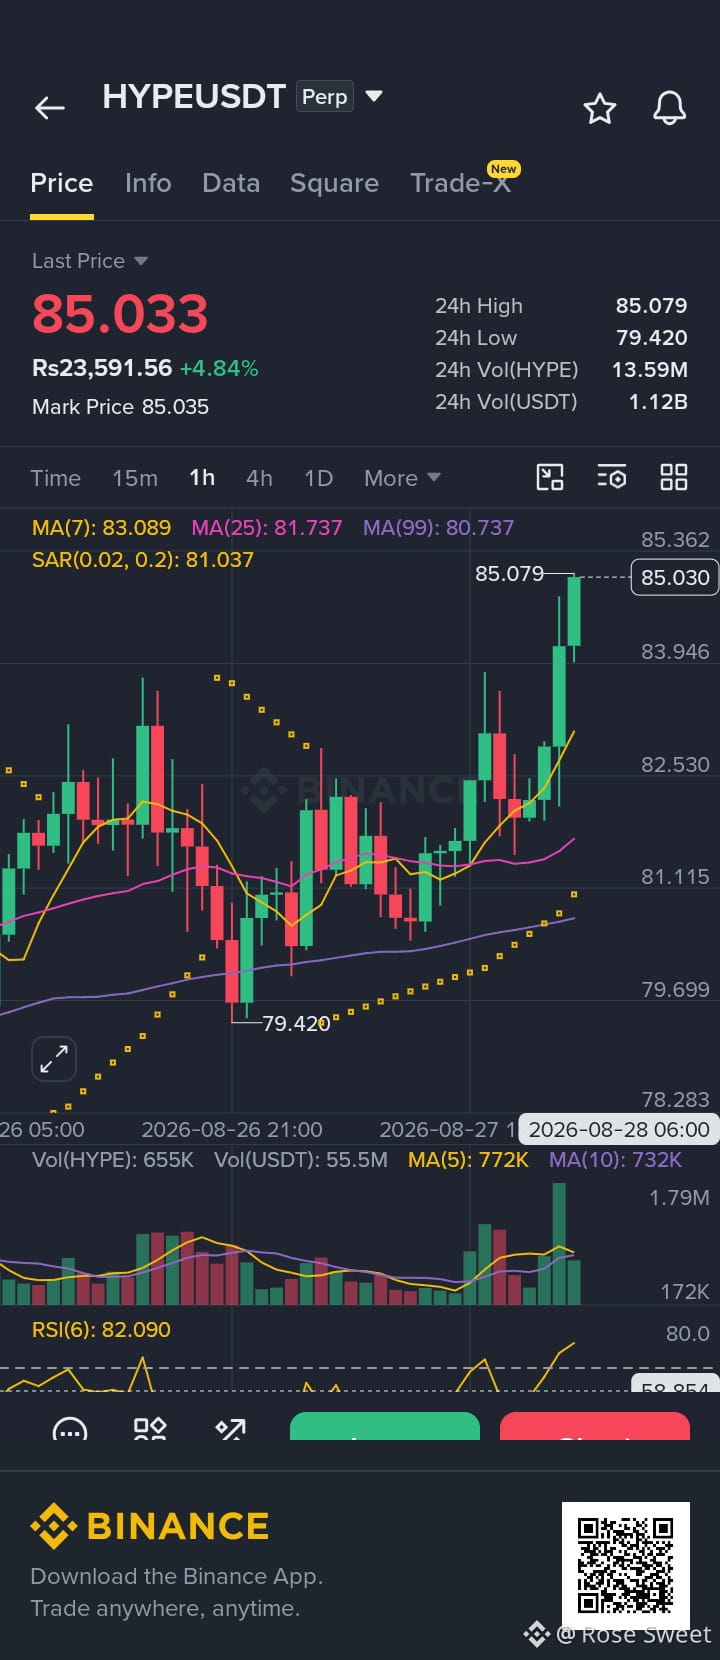Switch to the Info tab
Image resolution: width=720 pixels, height=1660 pixels.
[148, 183]
